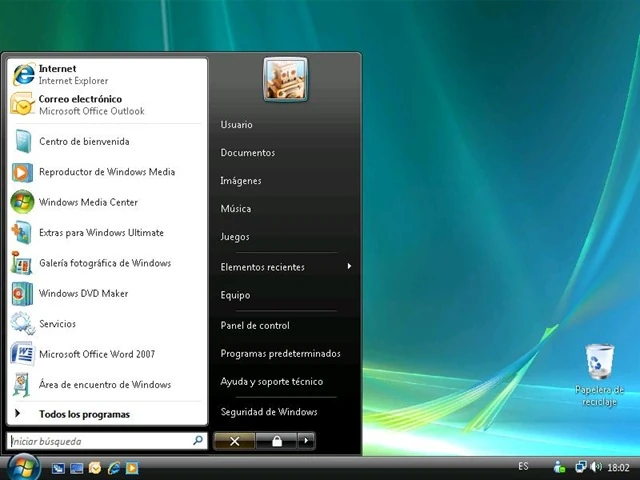Viewport: 640px width, 480px height.
Task: Click the Start orb button
Action: (24, 468)
